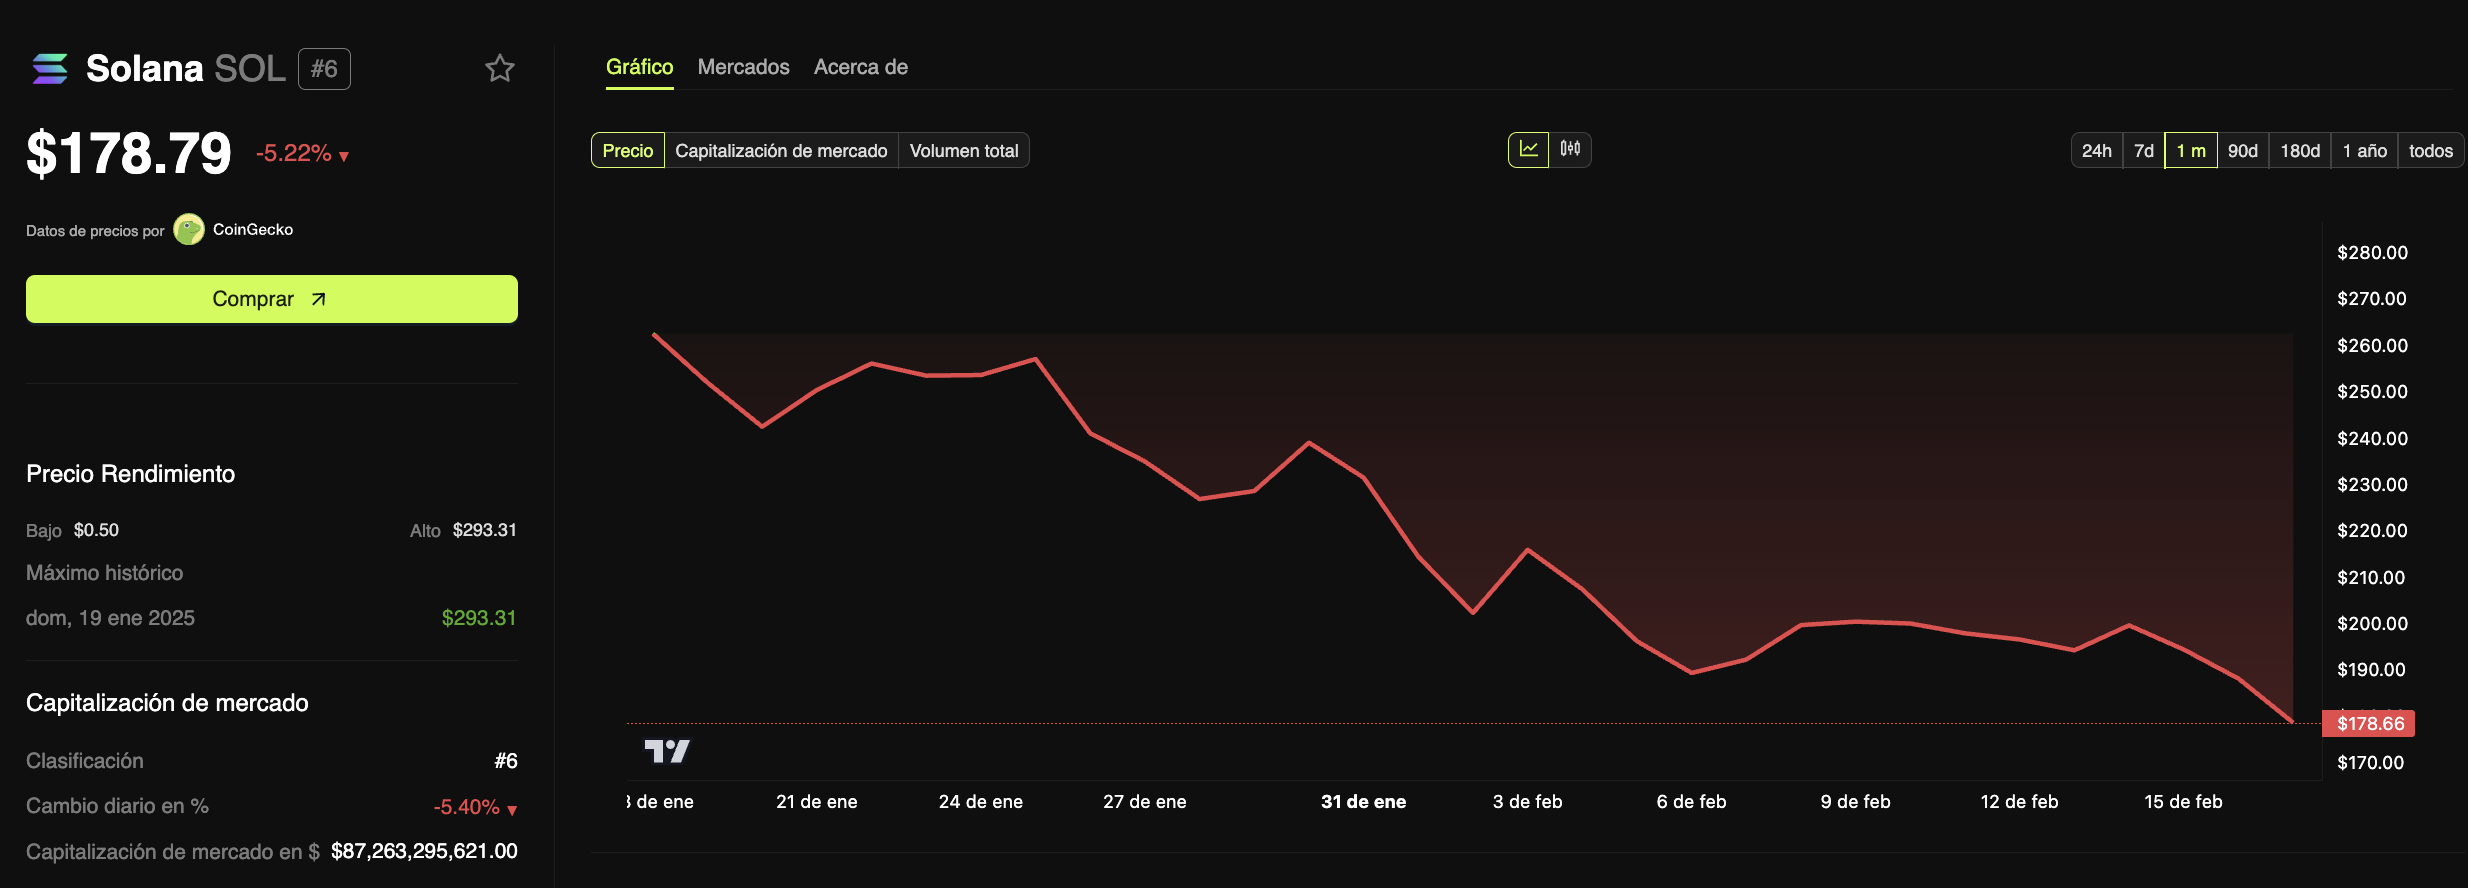This screenshot has height=888, width=2468.
Task: Click the Comprar external arrow icon
Action: coord(318,299)
